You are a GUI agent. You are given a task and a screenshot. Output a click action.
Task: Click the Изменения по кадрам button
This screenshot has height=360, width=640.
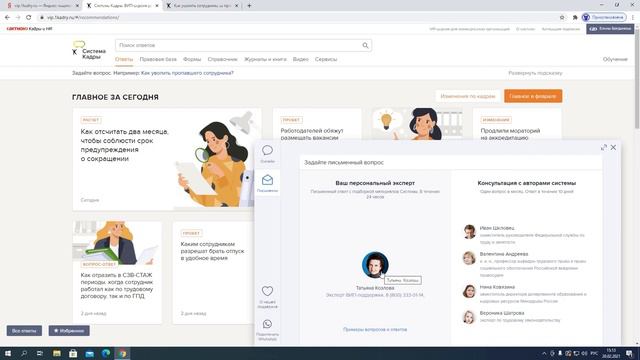[468, 96]
